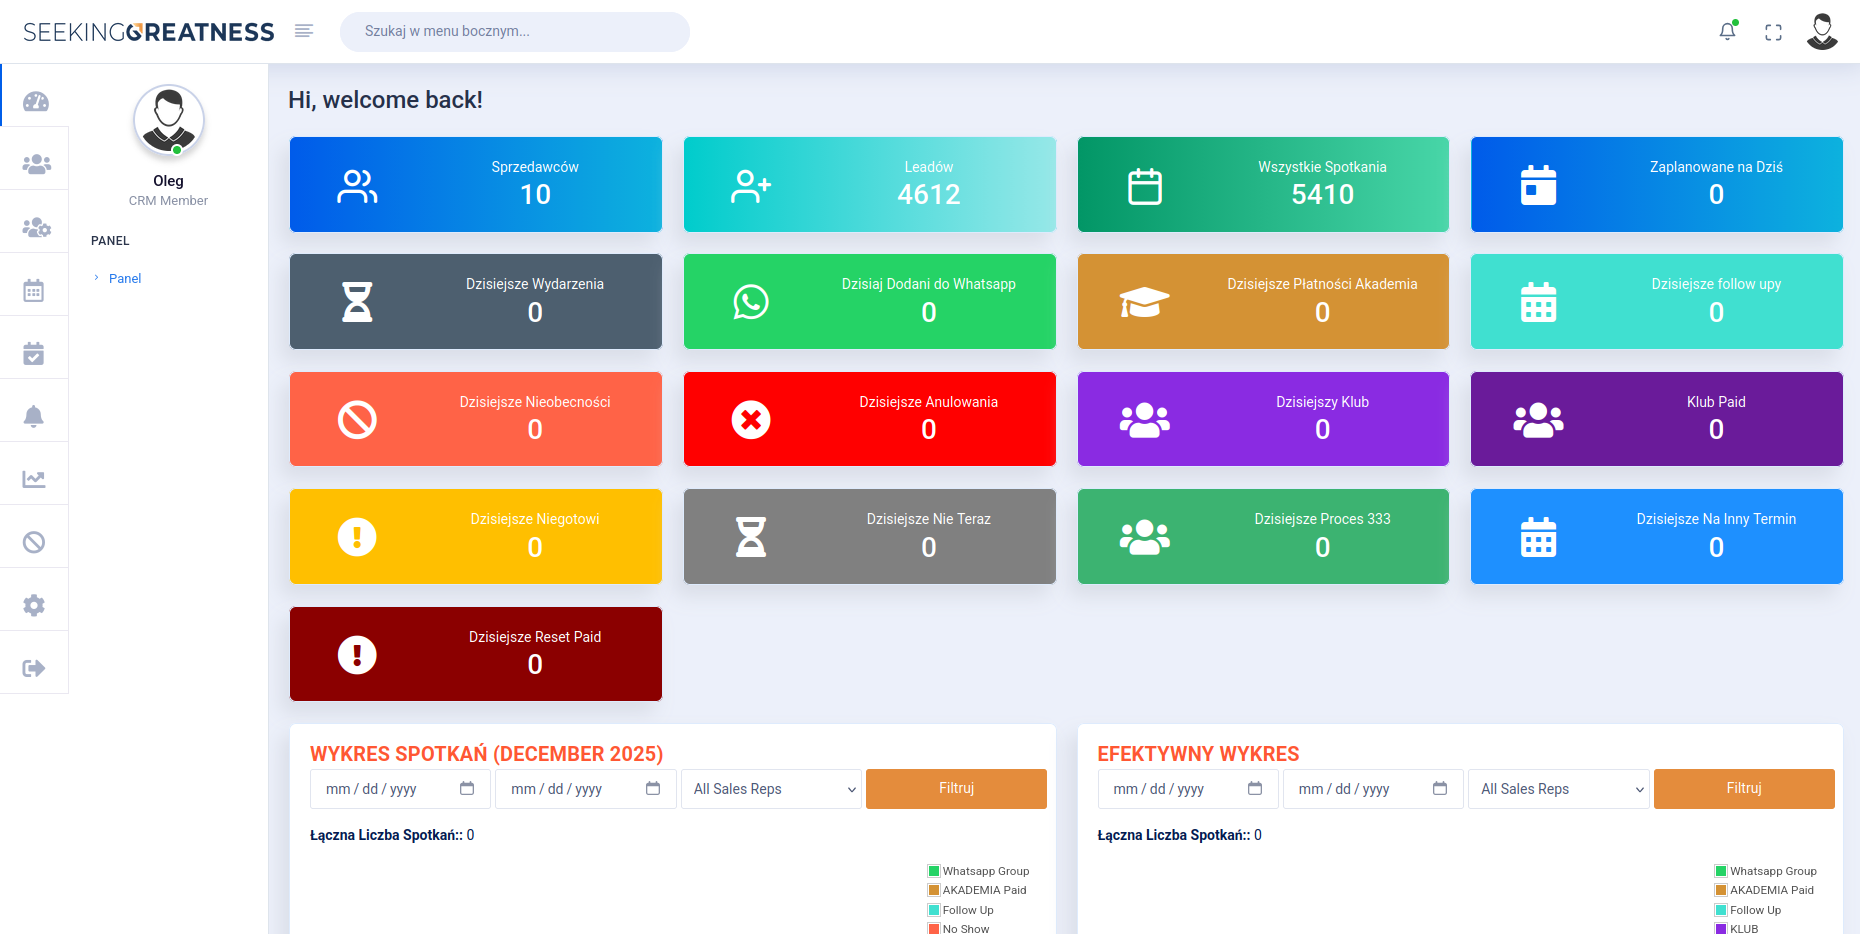
Task: Open the tasks calendar-check icon in sidebar
Action: coord(35,347)
